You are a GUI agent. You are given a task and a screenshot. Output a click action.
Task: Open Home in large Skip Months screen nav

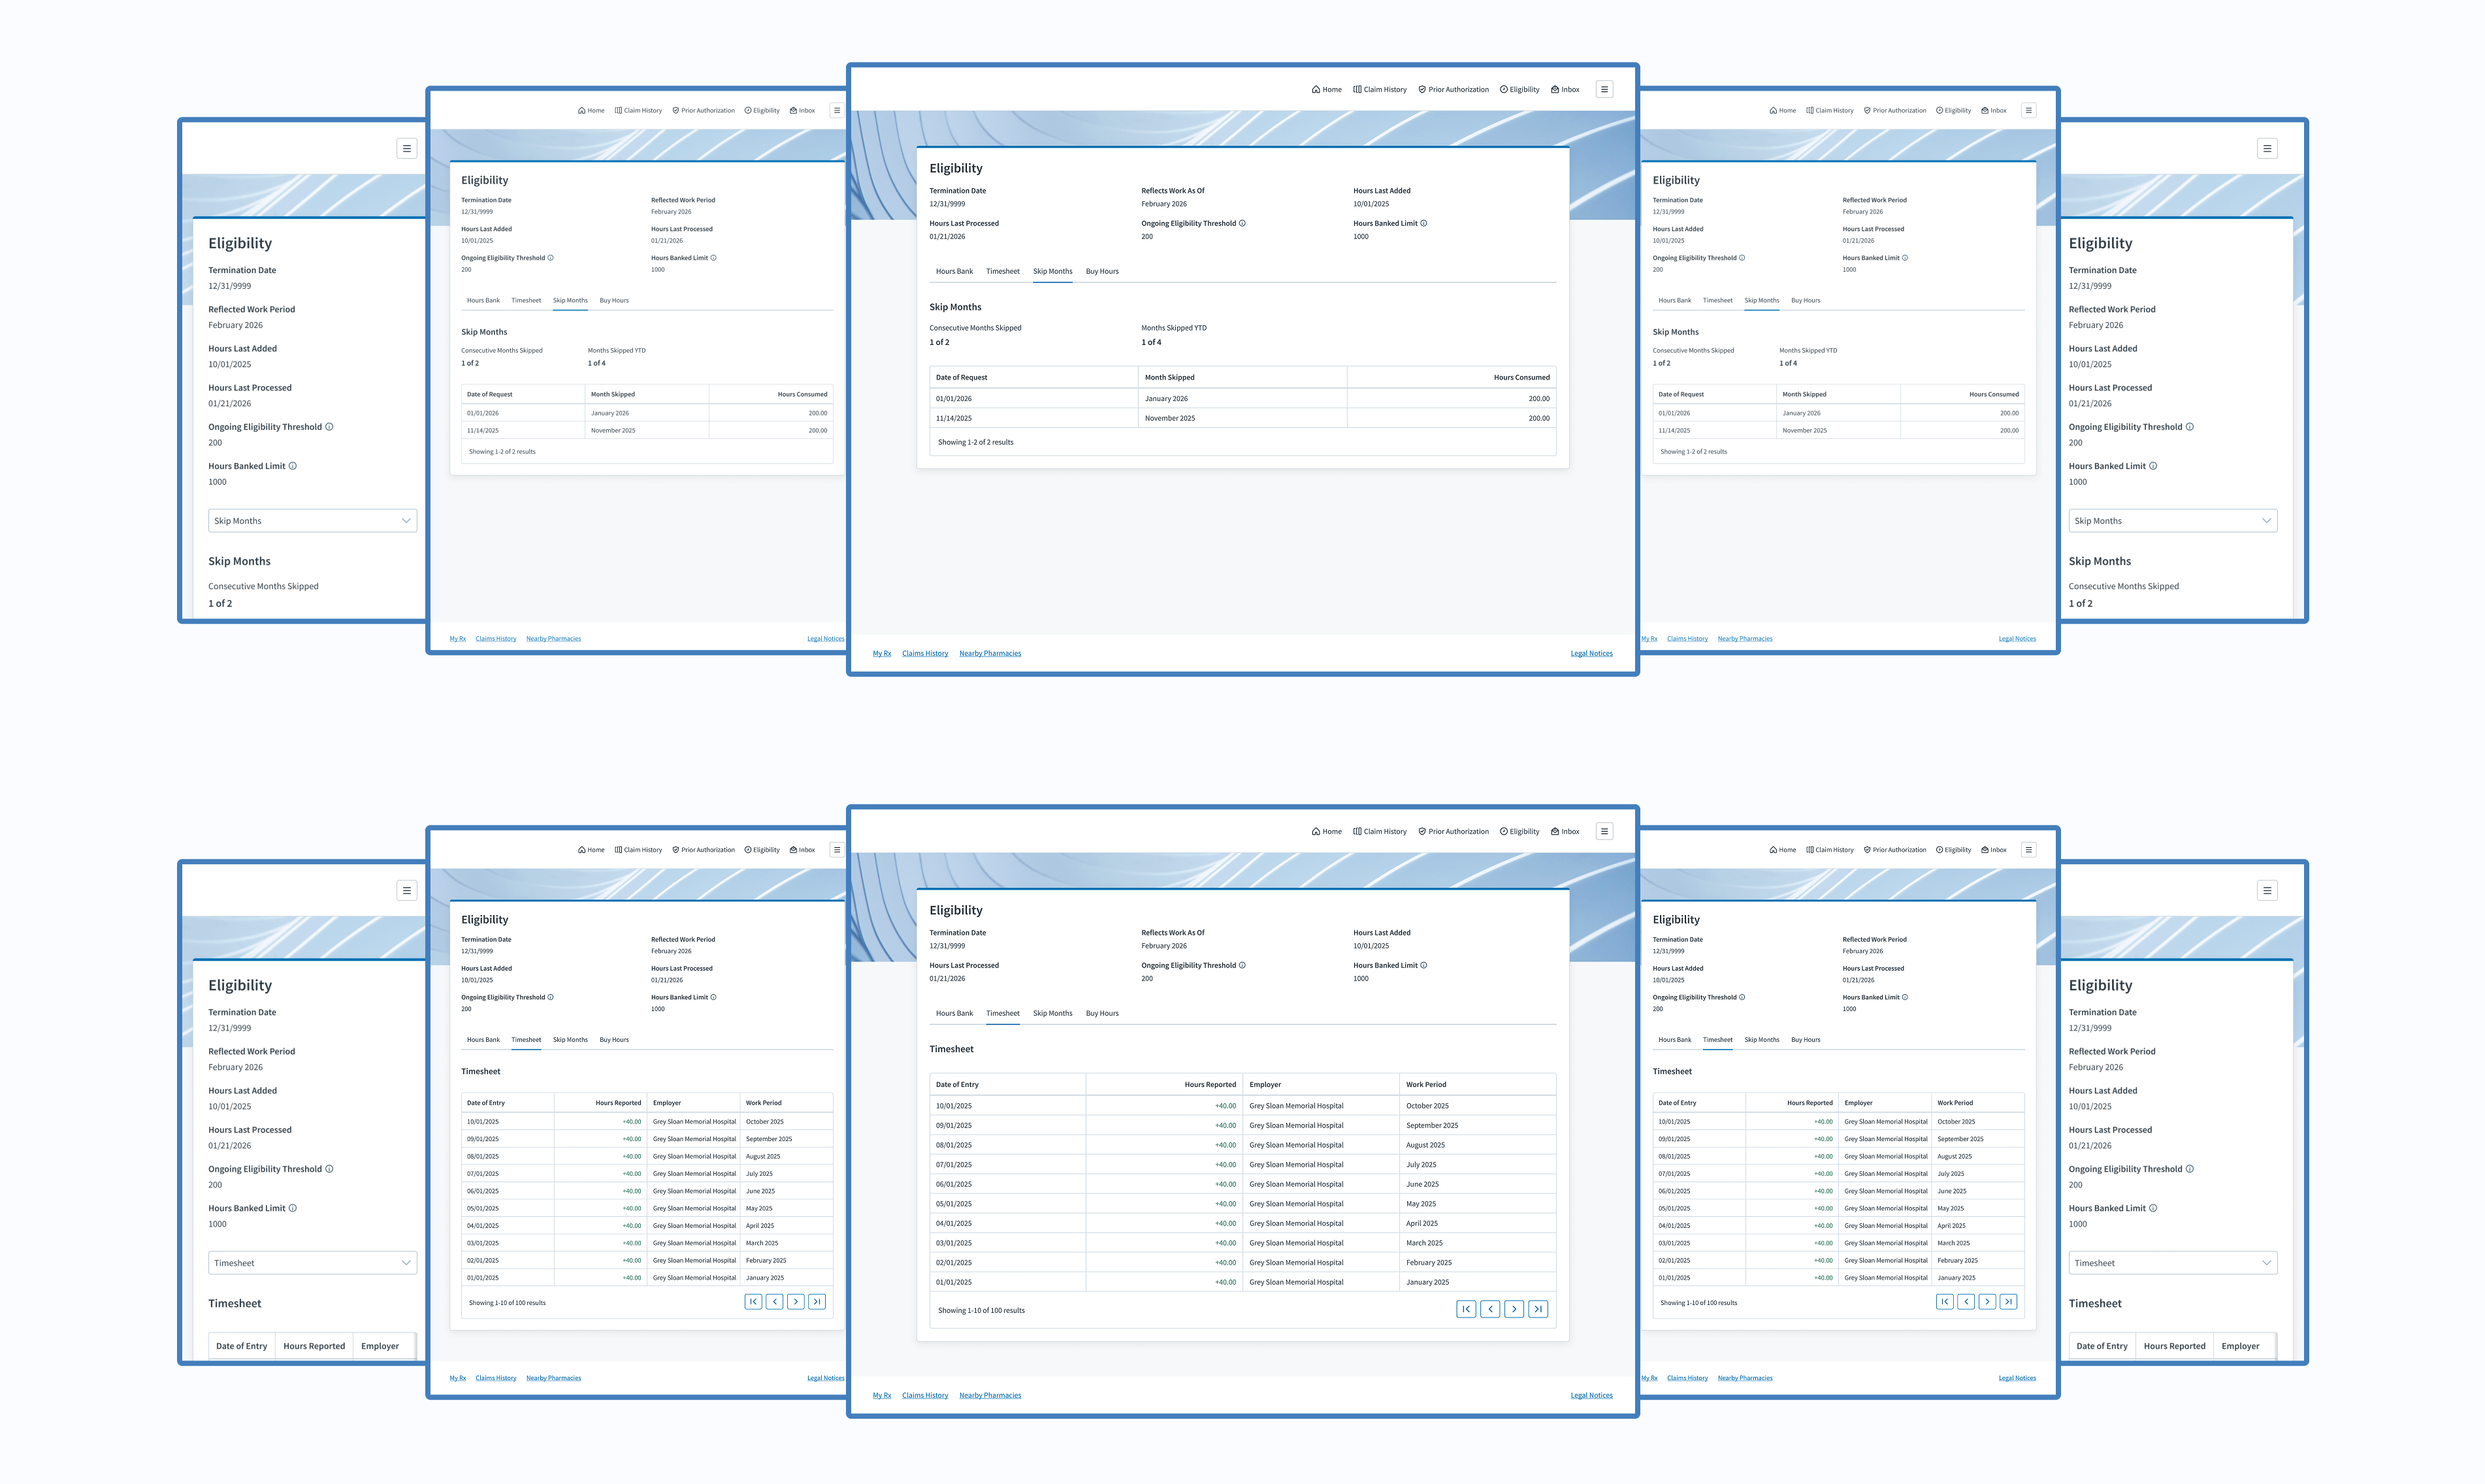point(1327,89)
